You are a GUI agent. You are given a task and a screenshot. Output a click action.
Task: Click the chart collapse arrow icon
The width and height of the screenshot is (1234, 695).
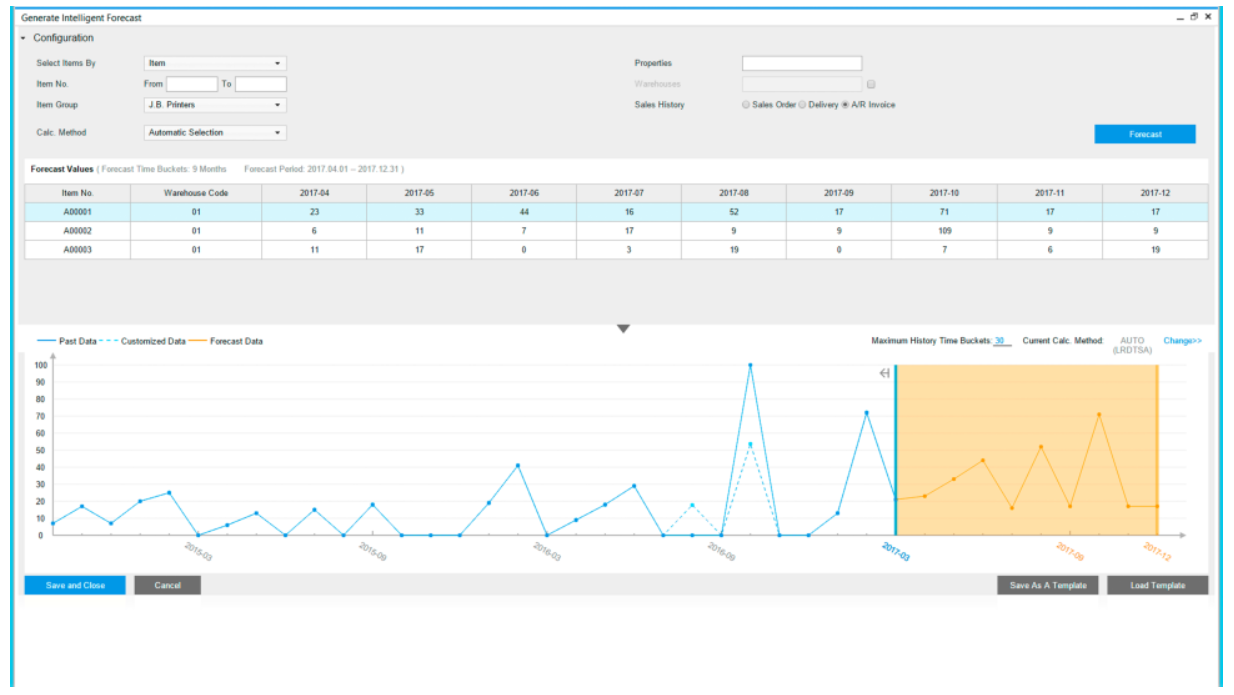click(x=623, y=329)
